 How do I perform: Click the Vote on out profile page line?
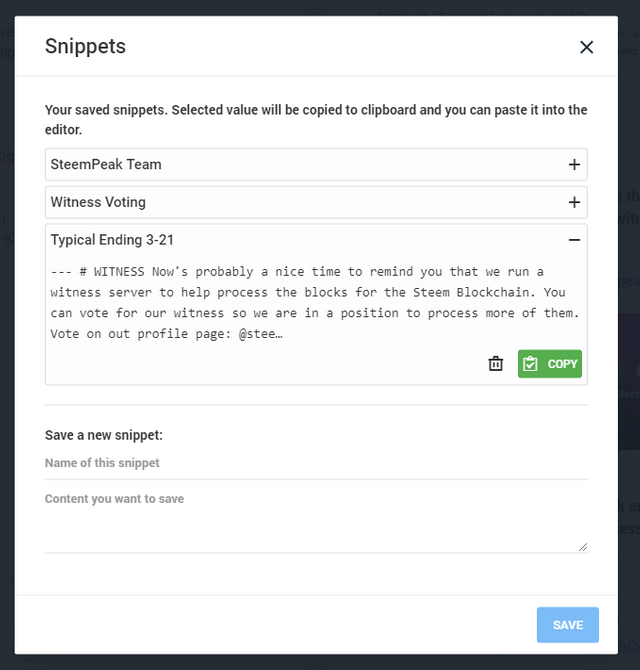point(167,334)
